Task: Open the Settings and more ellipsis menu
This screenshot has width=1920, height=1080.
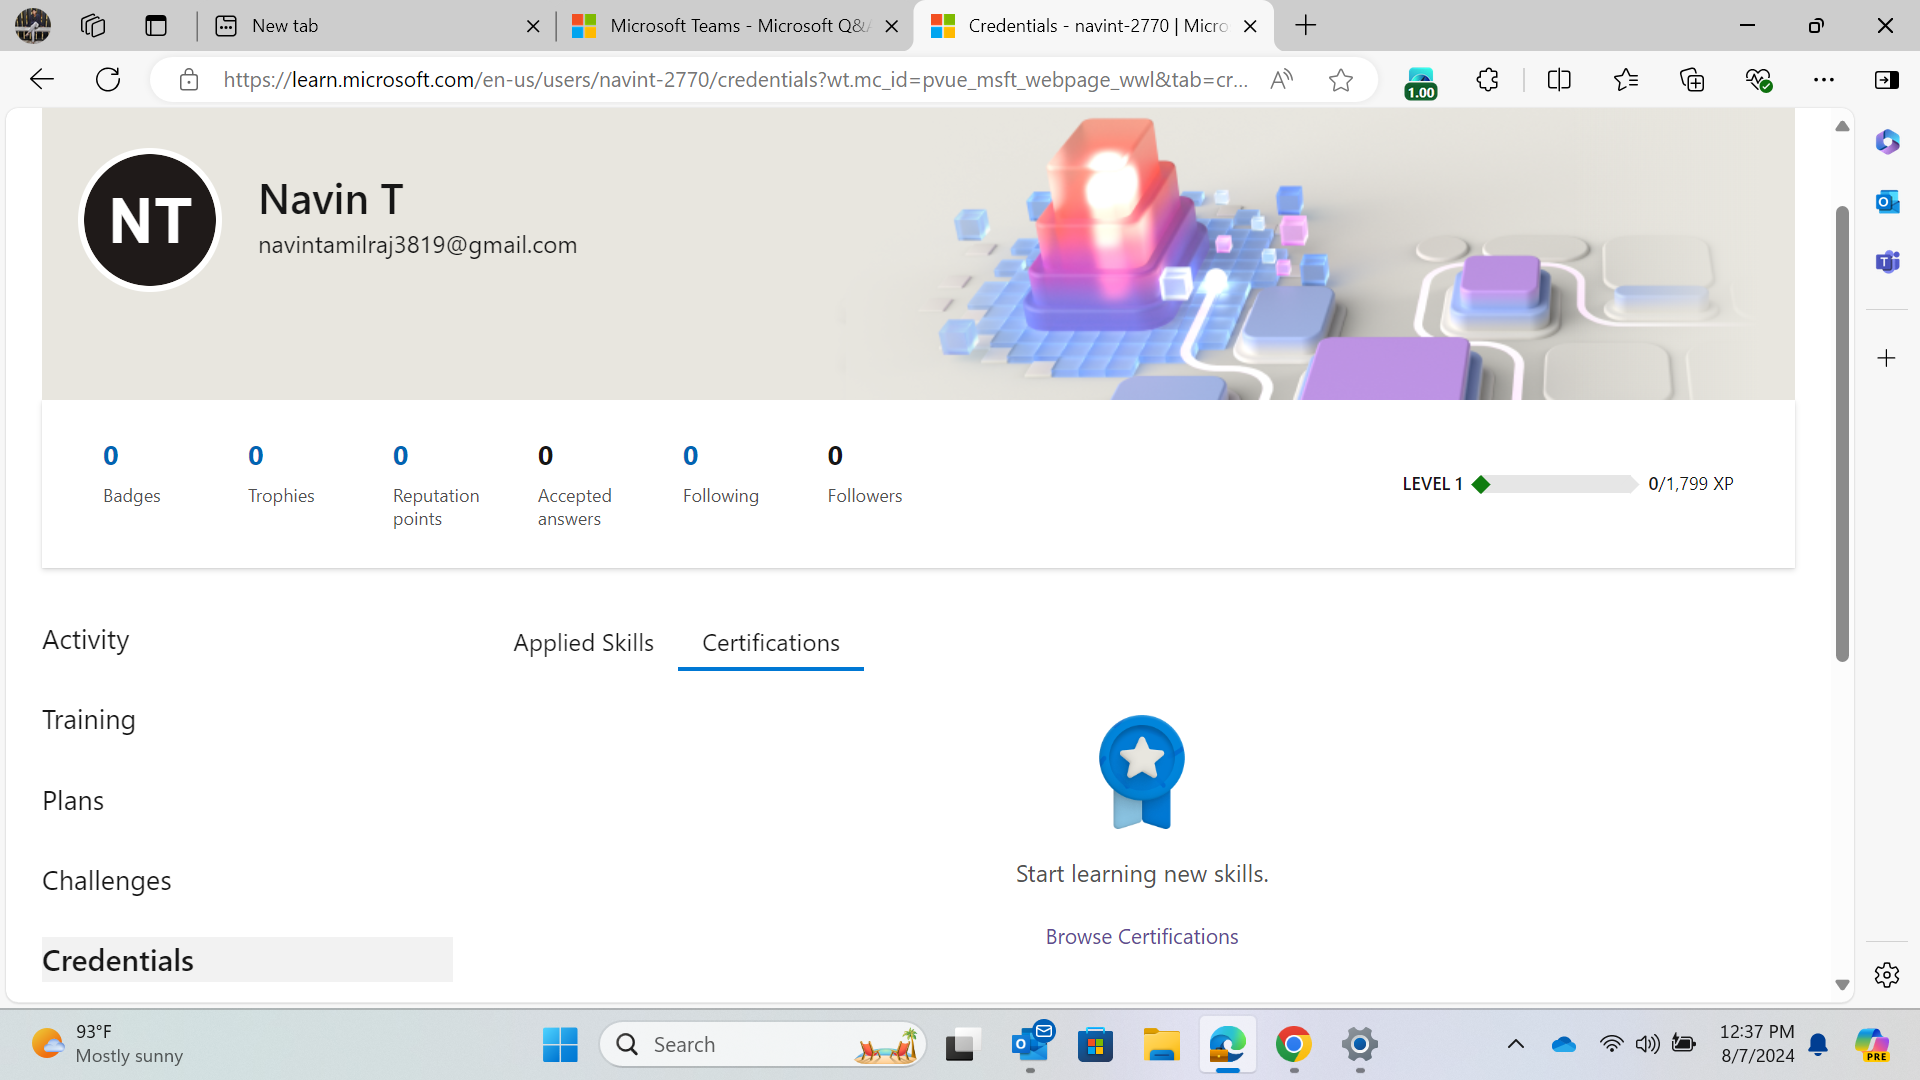Action: point(1824,80)
